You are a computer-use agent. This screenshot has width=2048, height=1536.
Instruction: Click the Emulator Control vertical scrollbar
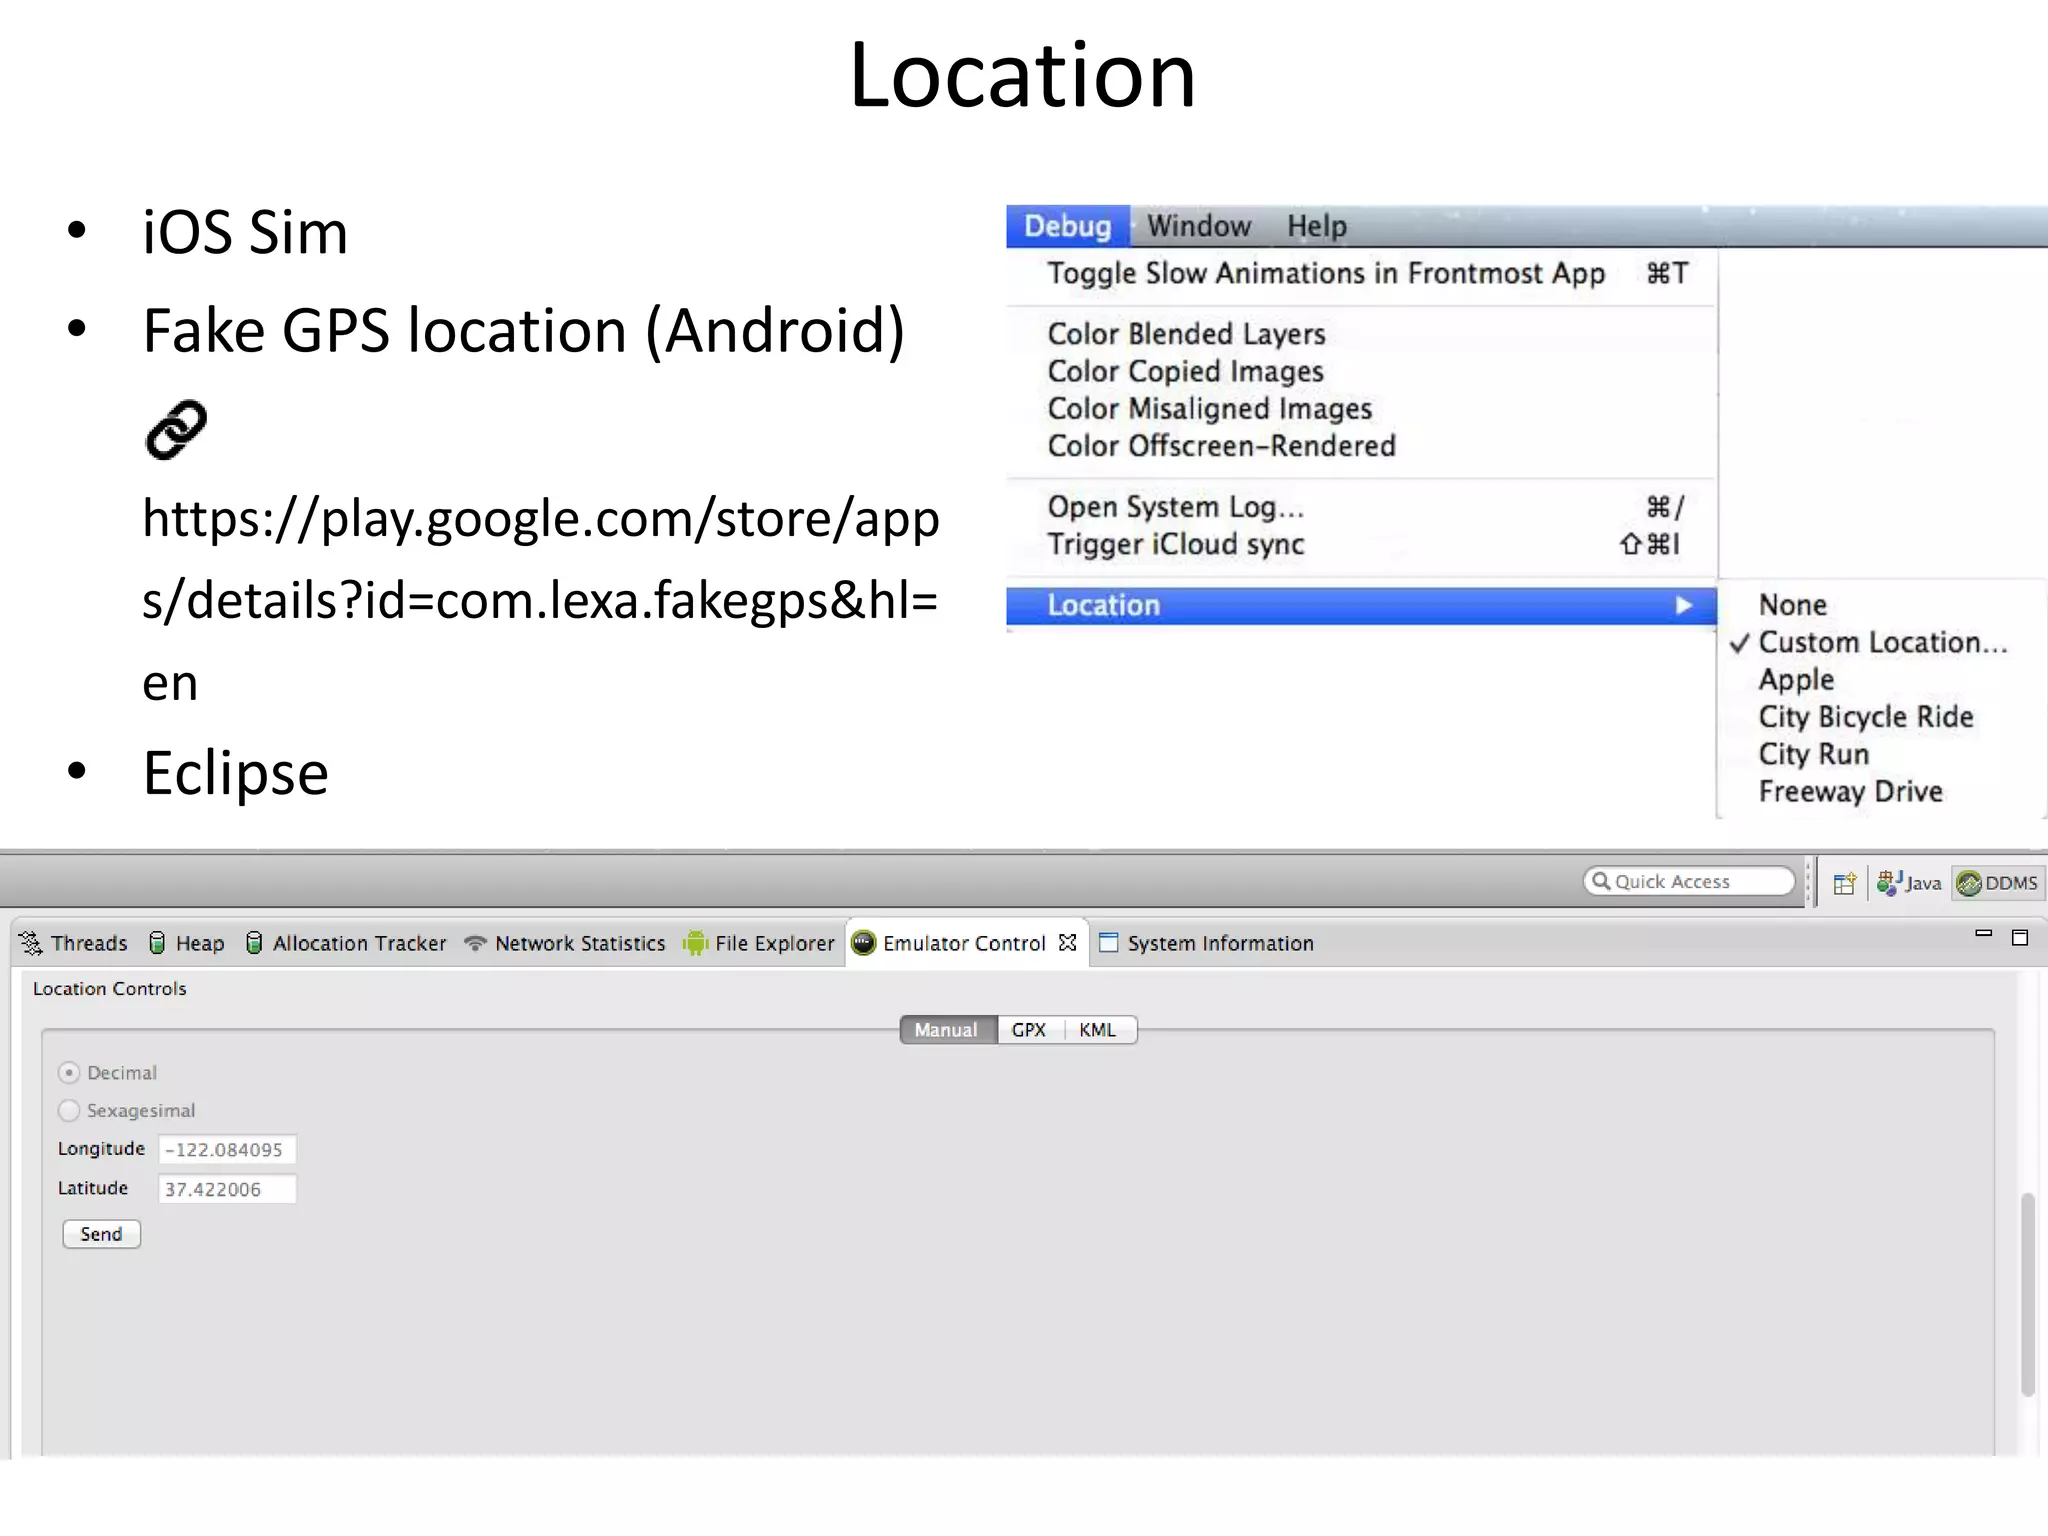pyautogui.click(x=2027, y=1294)
